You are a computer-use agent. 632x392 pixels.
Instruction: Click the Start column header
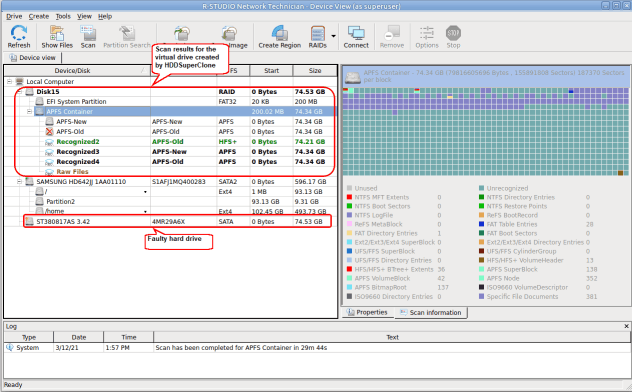pos(271,71)
